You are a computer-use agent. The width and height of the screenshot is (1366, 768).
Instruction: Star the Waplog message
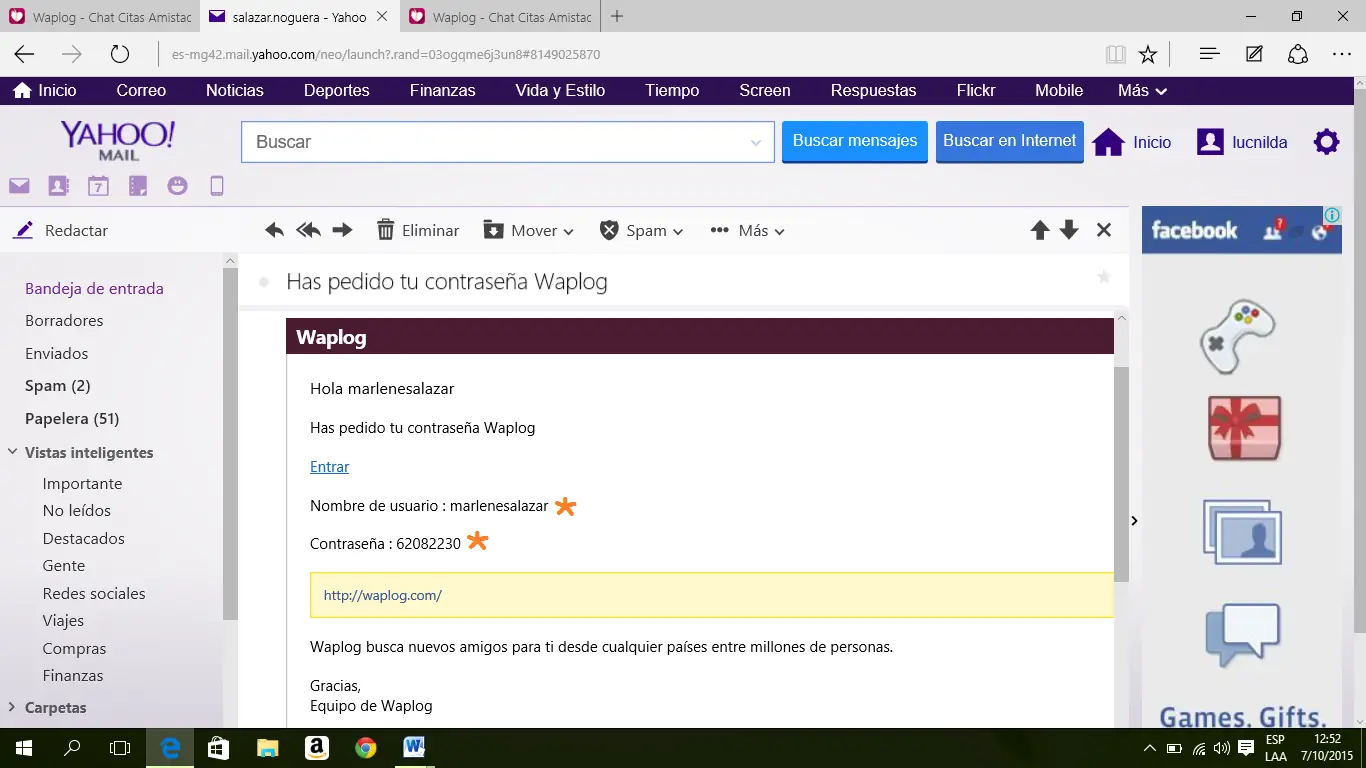click(x=1104, y=277)
